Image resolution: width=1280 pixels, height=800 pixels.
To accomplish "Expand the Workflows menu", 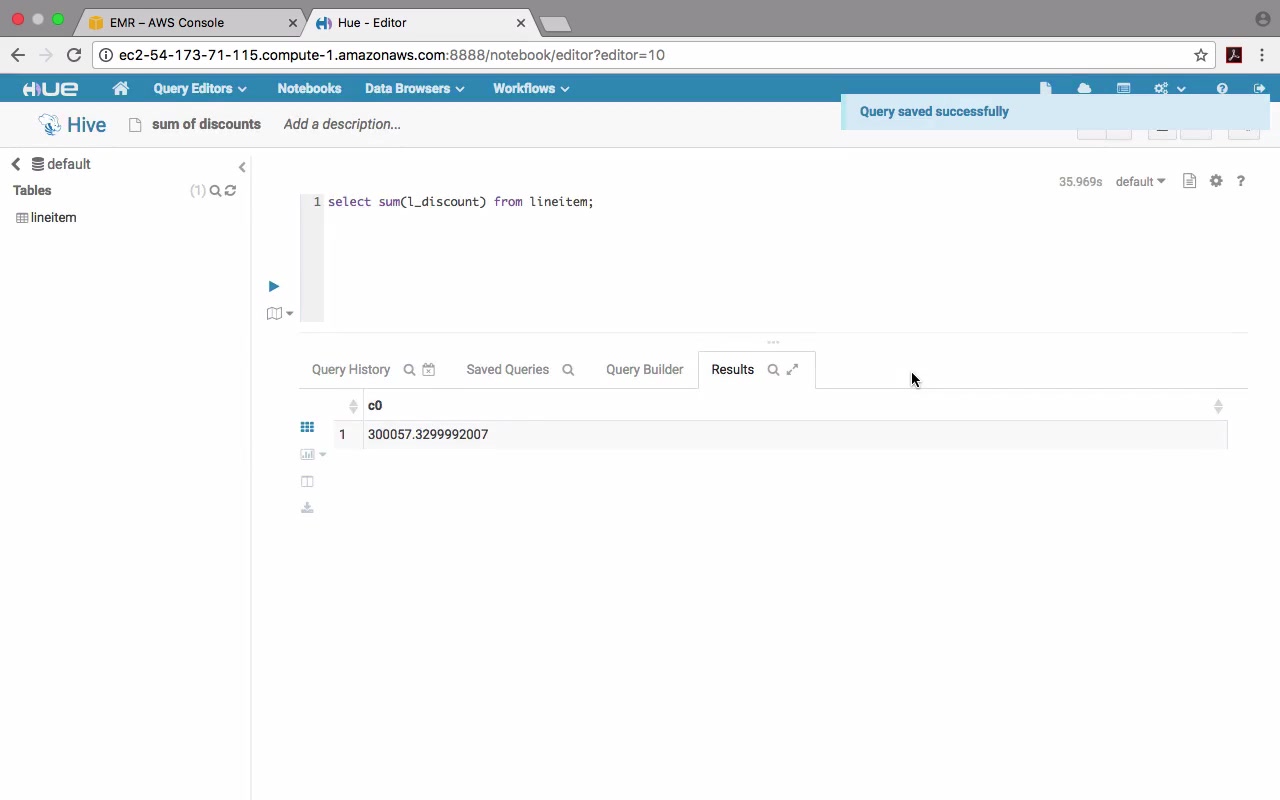I will pos(531,88).
